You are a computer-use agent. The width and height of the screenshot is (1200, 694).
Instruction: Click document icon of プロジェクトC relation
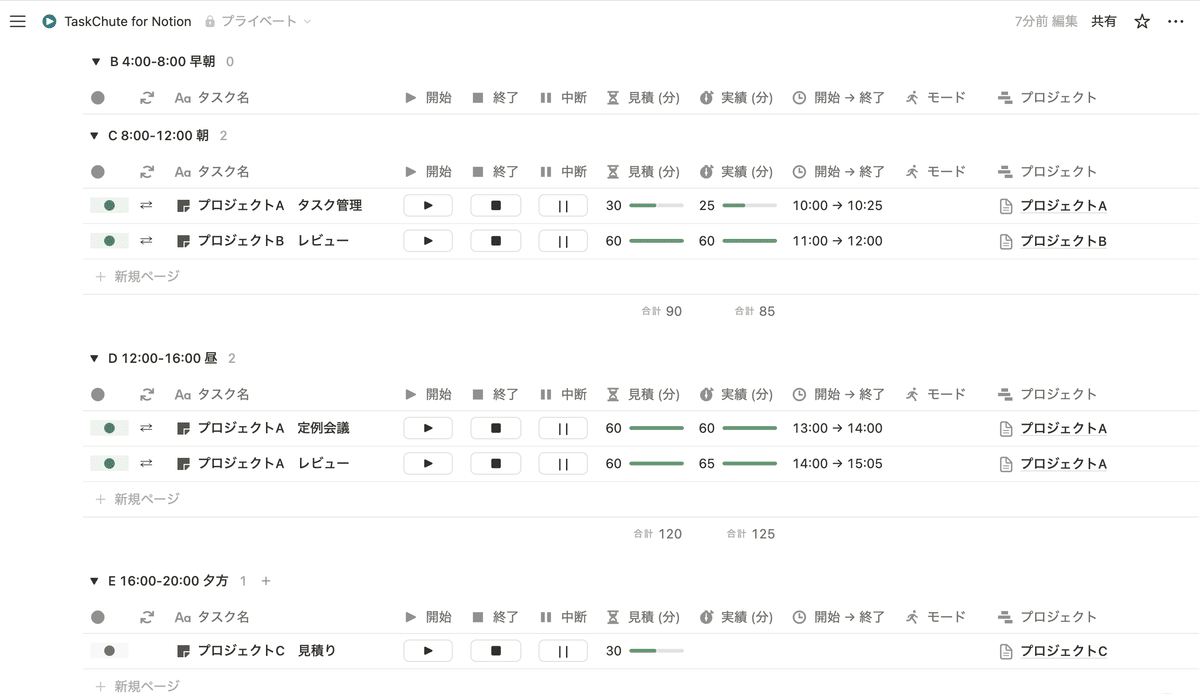pyautogui.click(x=1007, y=652)
